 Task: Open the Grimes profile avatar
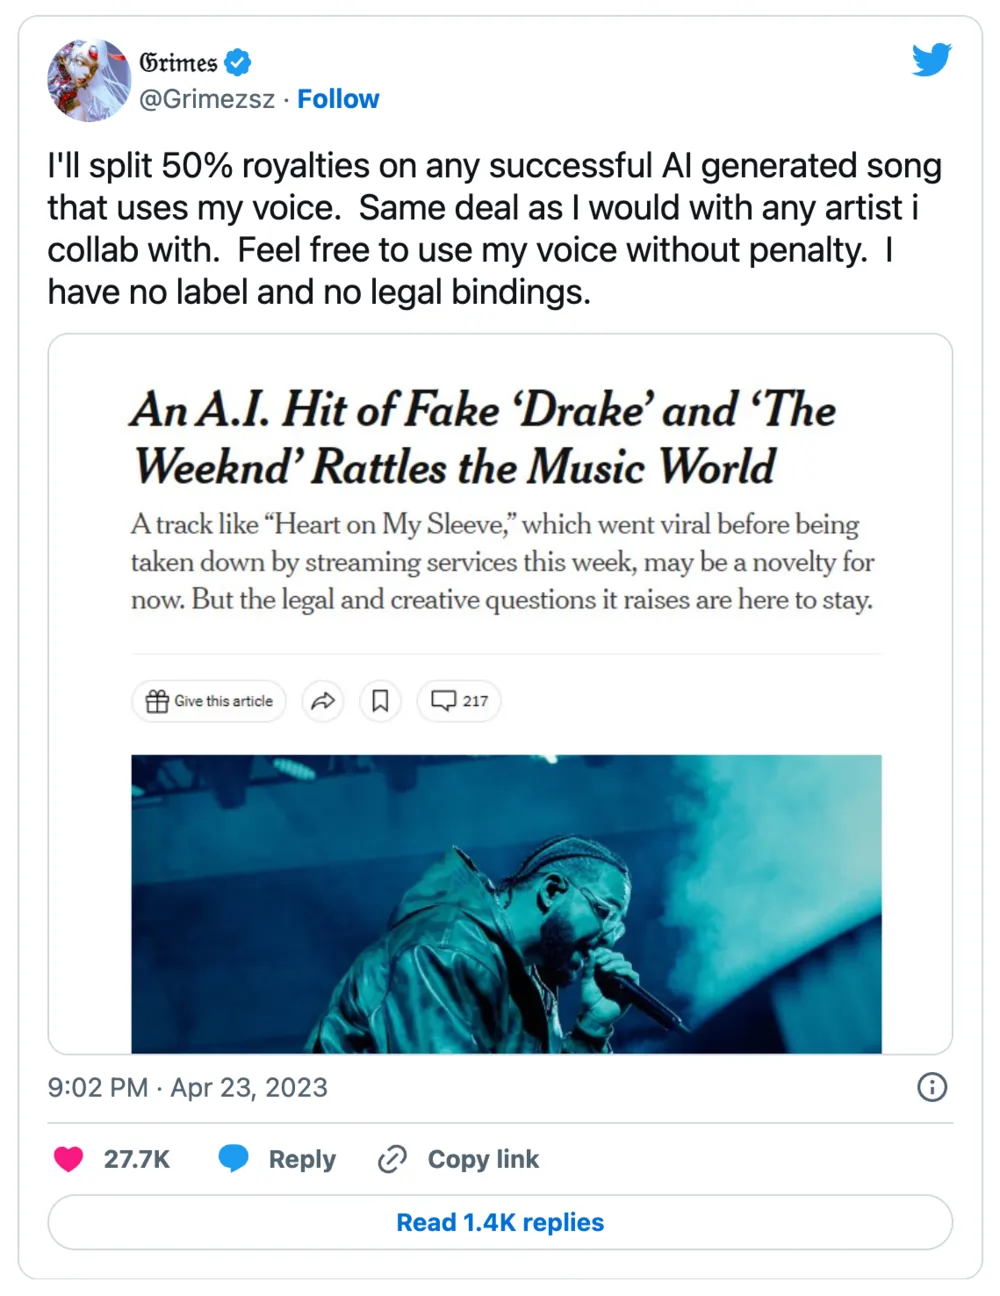89,81
